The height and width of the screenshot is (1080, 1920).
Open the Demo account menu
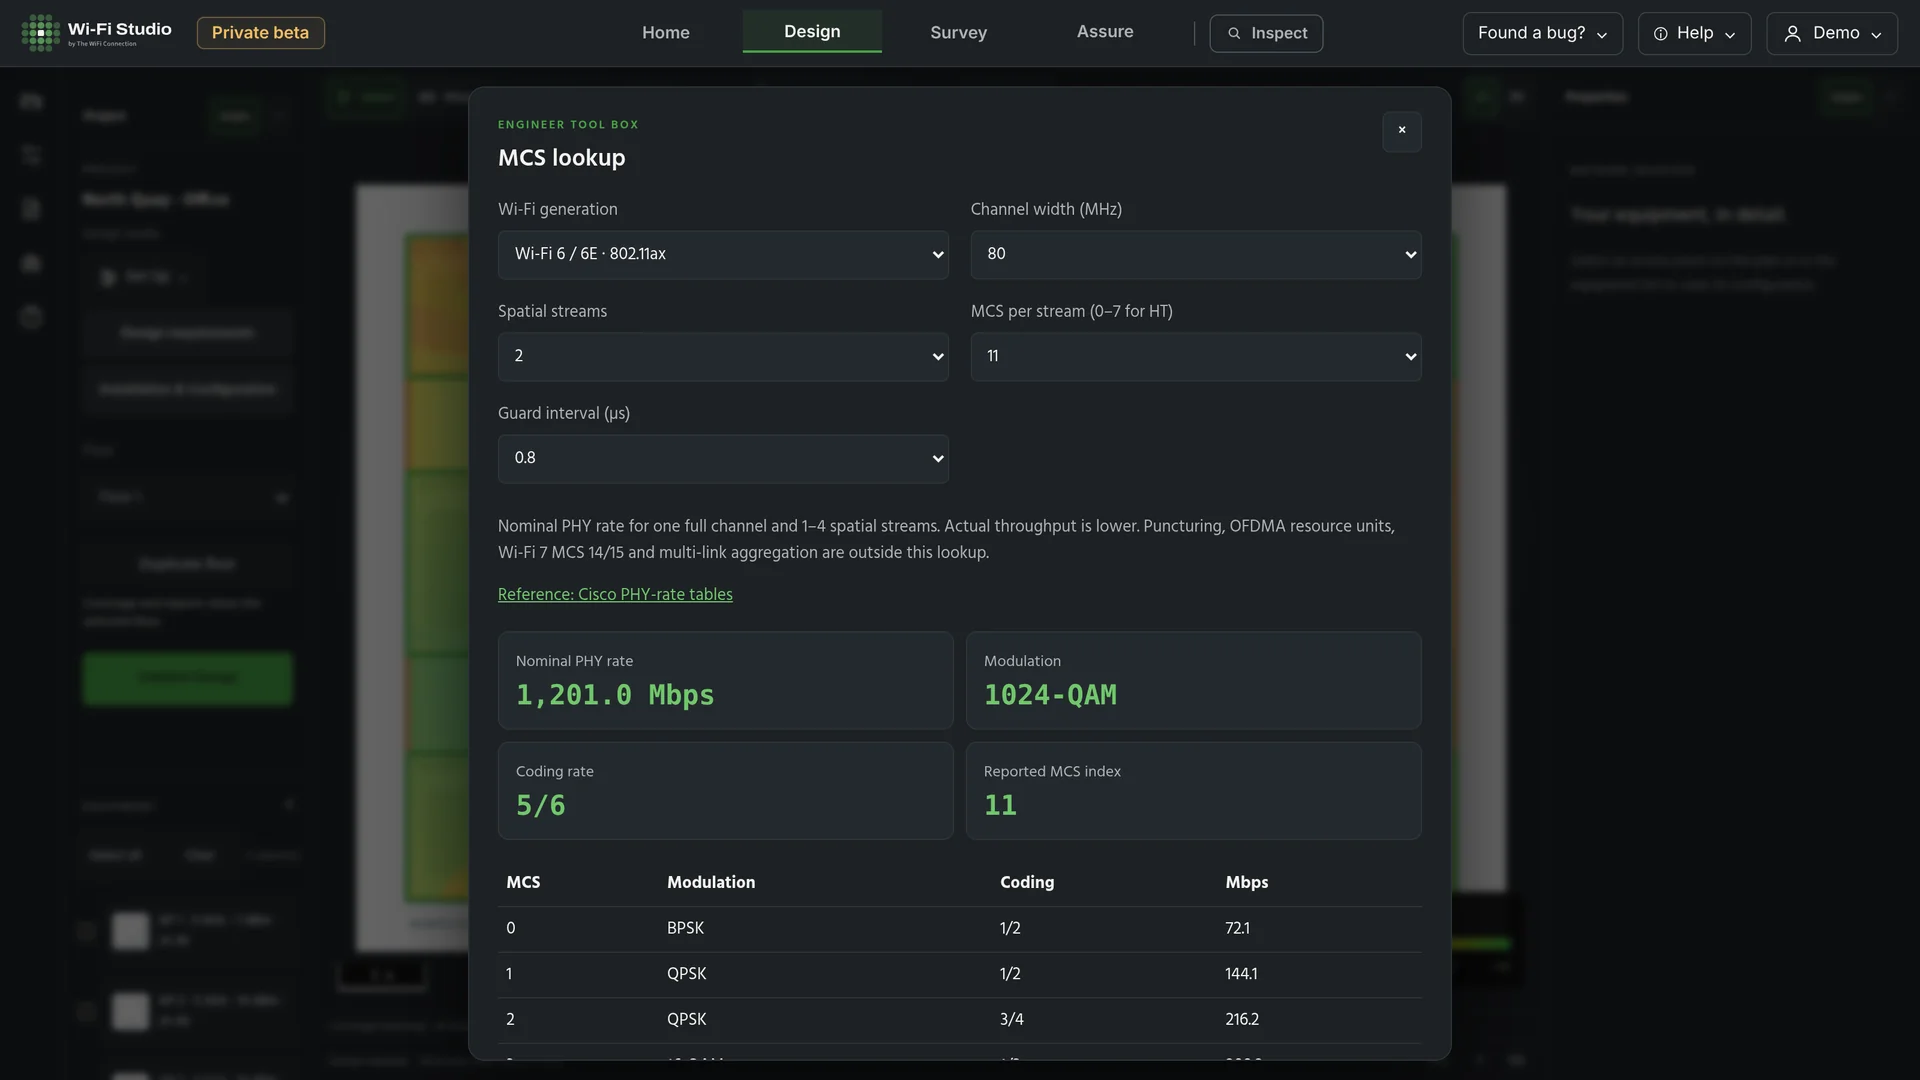pyautogui.click(x=1832, y=33)
